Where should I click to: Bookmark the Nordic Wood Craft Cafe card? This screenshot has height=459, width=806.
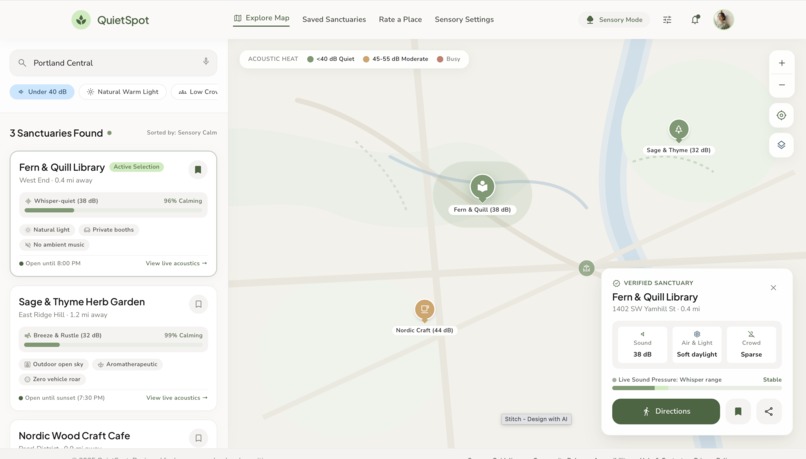(198, 438)
